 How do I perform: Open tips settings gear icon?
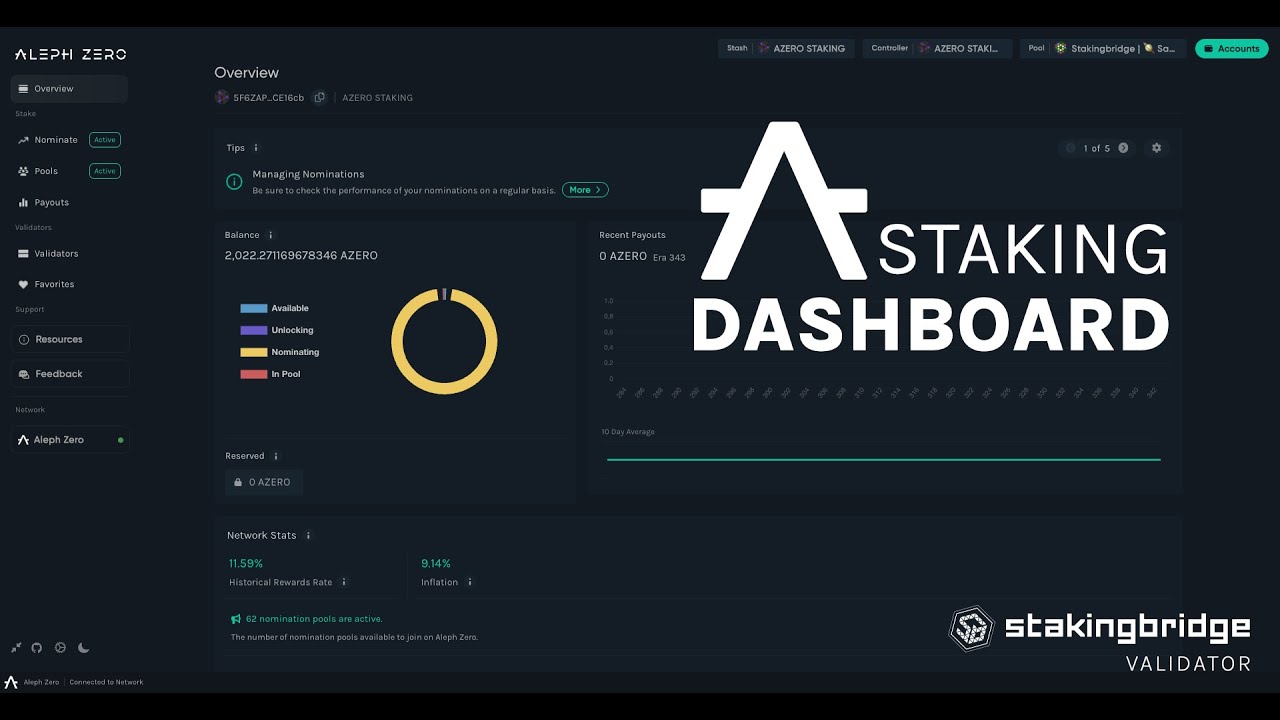(1157, 148)
